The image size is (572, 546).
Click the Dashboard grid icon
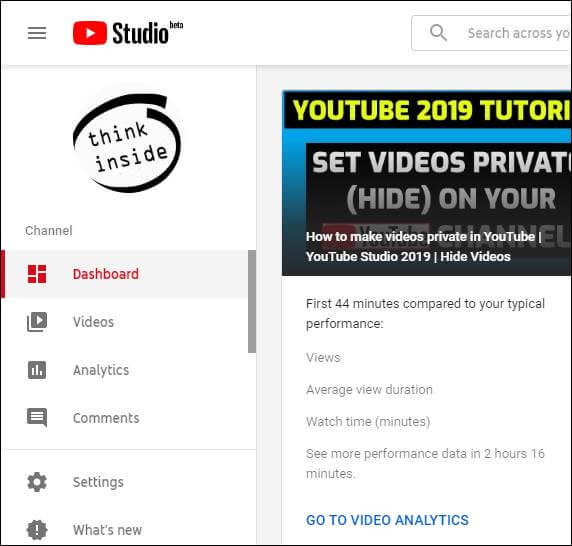[x=37, y=274]
